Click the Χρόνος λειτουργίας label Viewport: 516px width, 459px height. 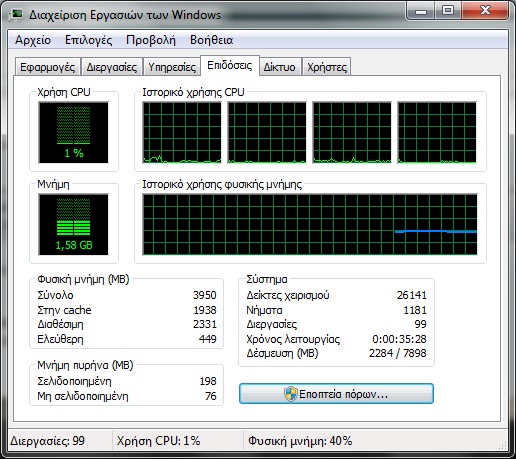click(x=293, y=339)
